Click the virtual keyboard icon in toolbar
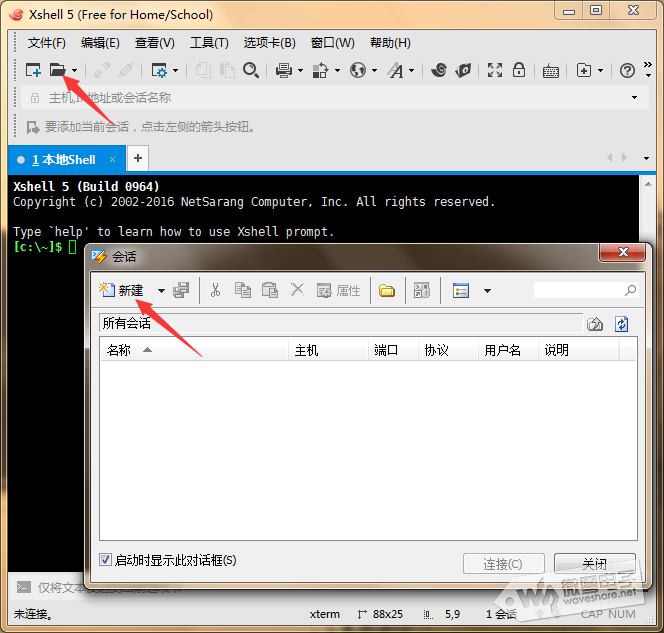The image size is (664, 633). coord(551,70)
